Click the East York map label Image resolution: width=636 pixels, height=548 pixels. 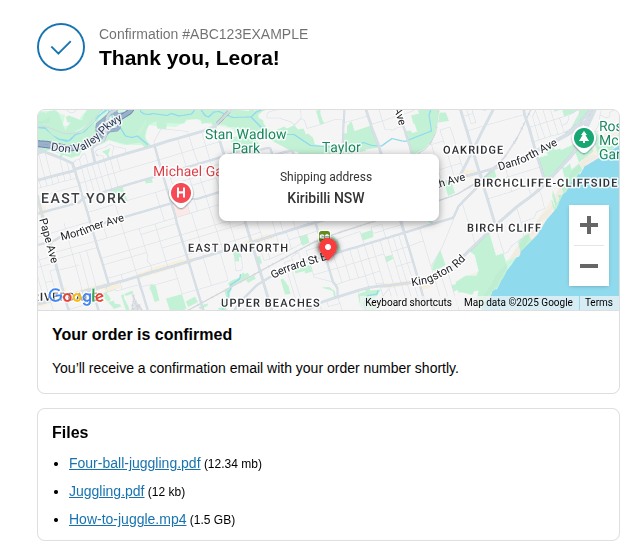pyautogui.click(x=84, y=198)
